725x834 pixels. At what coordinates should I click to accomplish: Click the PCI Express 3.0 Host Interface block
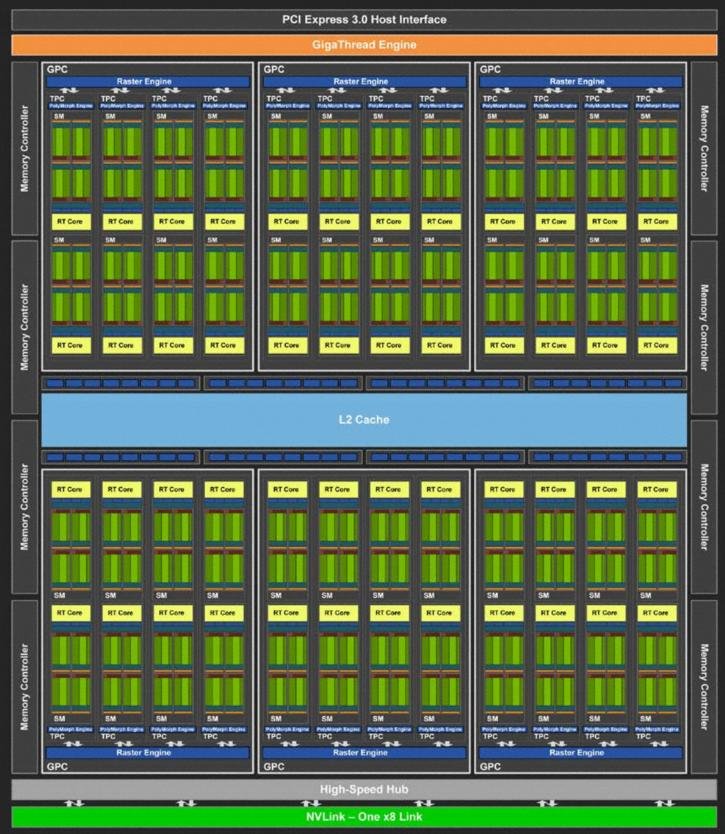[x=364, y=20]
